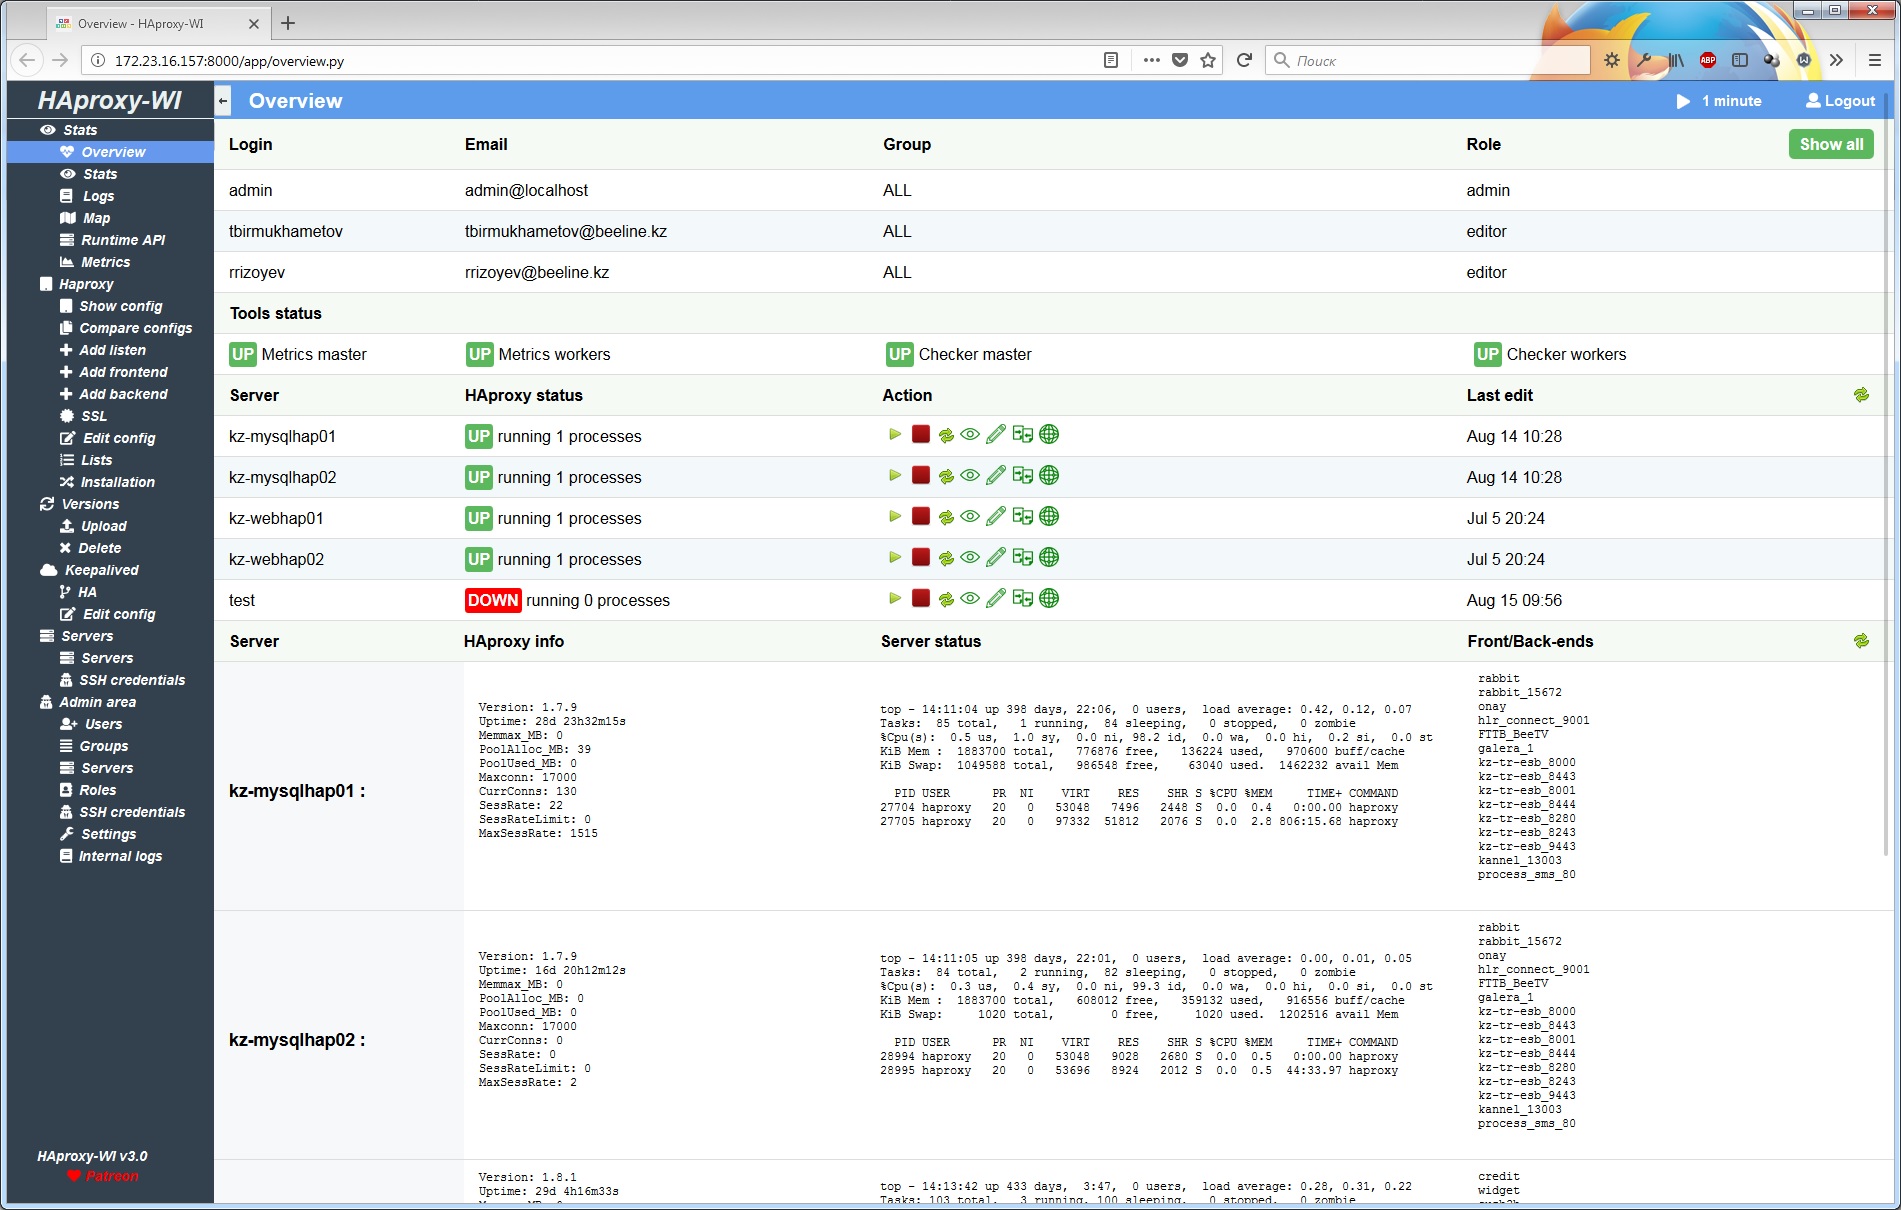
Task: View config eye icon for kz-webhap02
Action: (x=970, y=558)
